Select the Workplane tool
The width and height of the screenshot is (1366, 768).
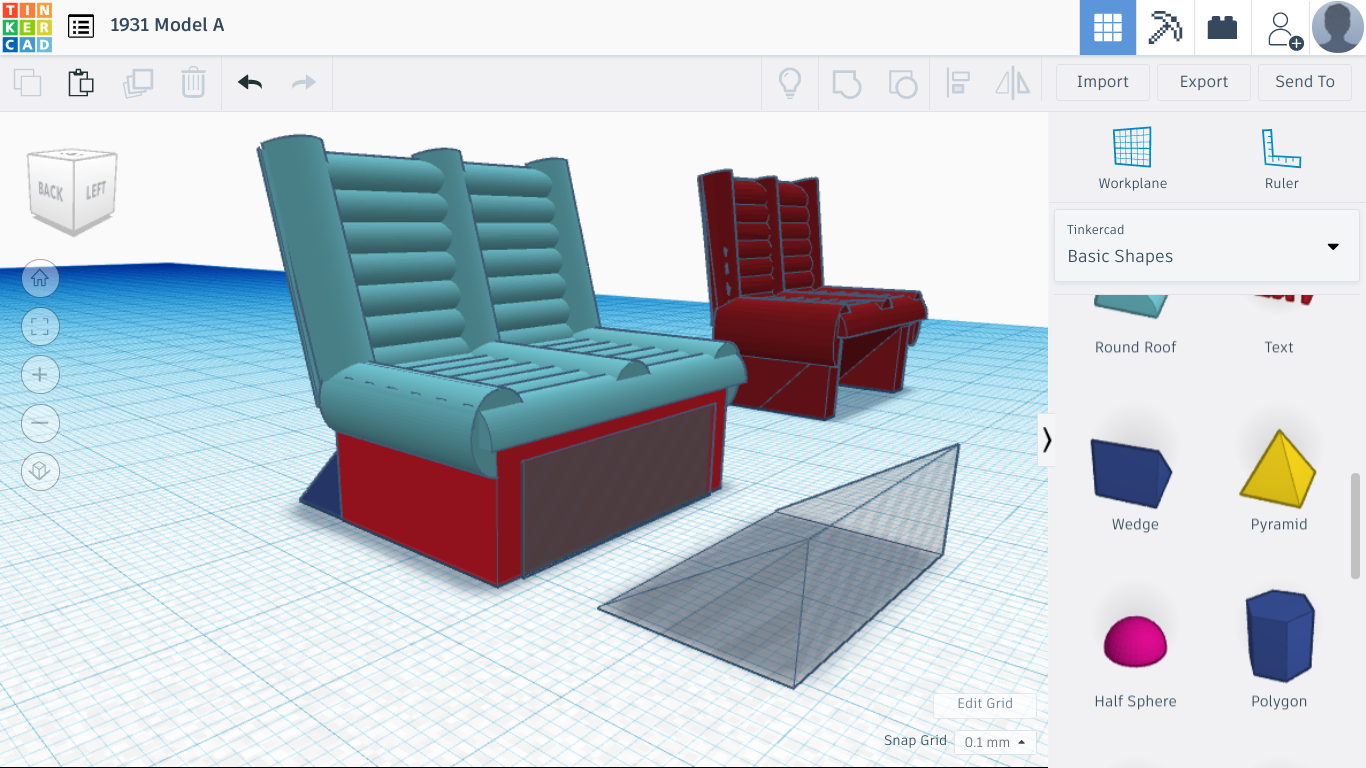click(1133, 158)
